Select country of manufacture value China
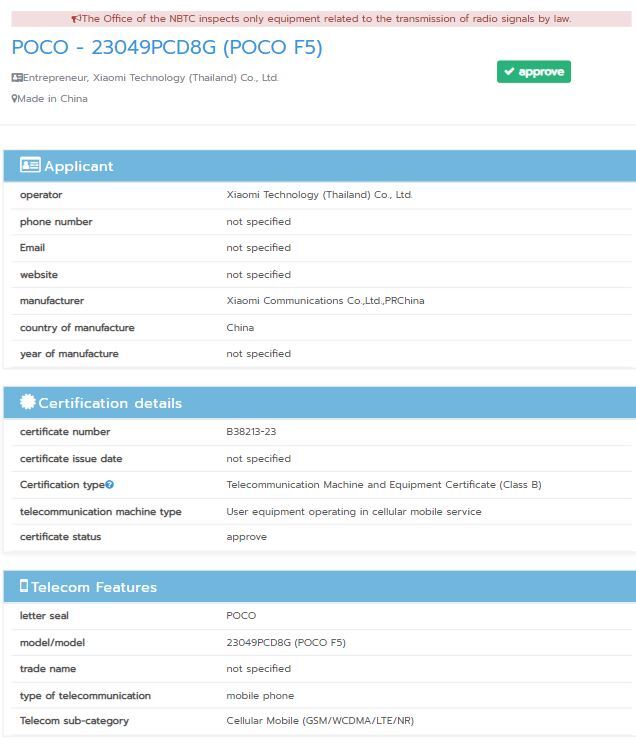Screen dimensions: 636x751 [240, 328]
